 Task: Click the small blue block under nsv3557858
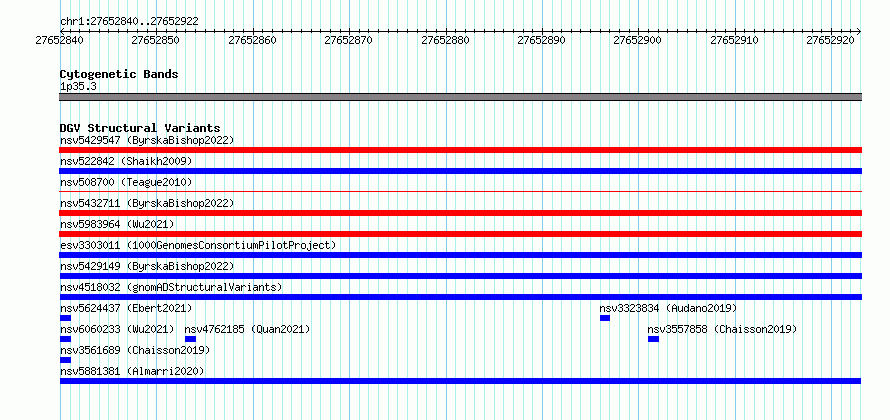tap(653, 339)
